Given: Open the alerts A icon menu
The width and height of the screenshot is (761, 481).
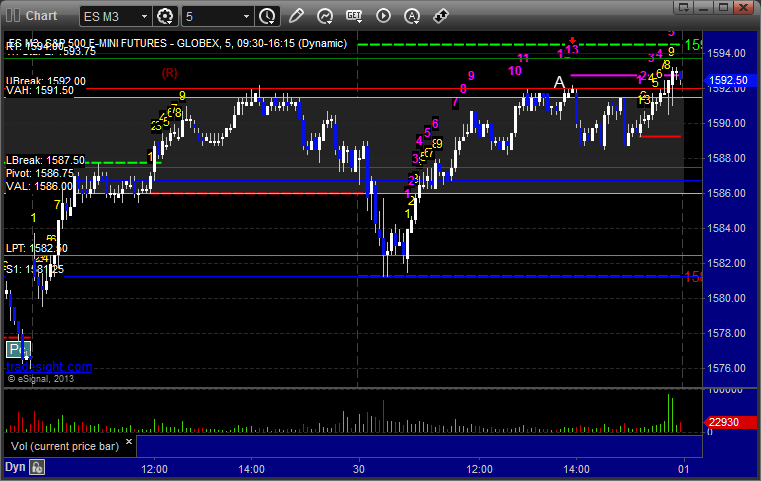Looking at the screenshot, I should tap(412, 16).
